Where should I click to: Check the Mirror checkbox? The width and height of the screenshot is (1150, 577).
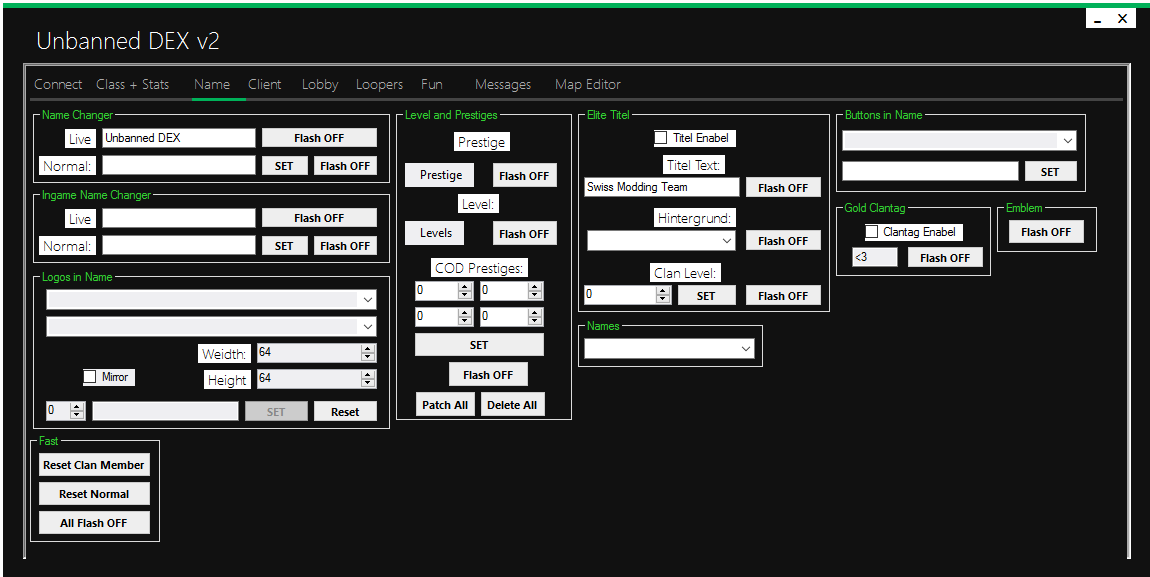[x=90, y=377]
